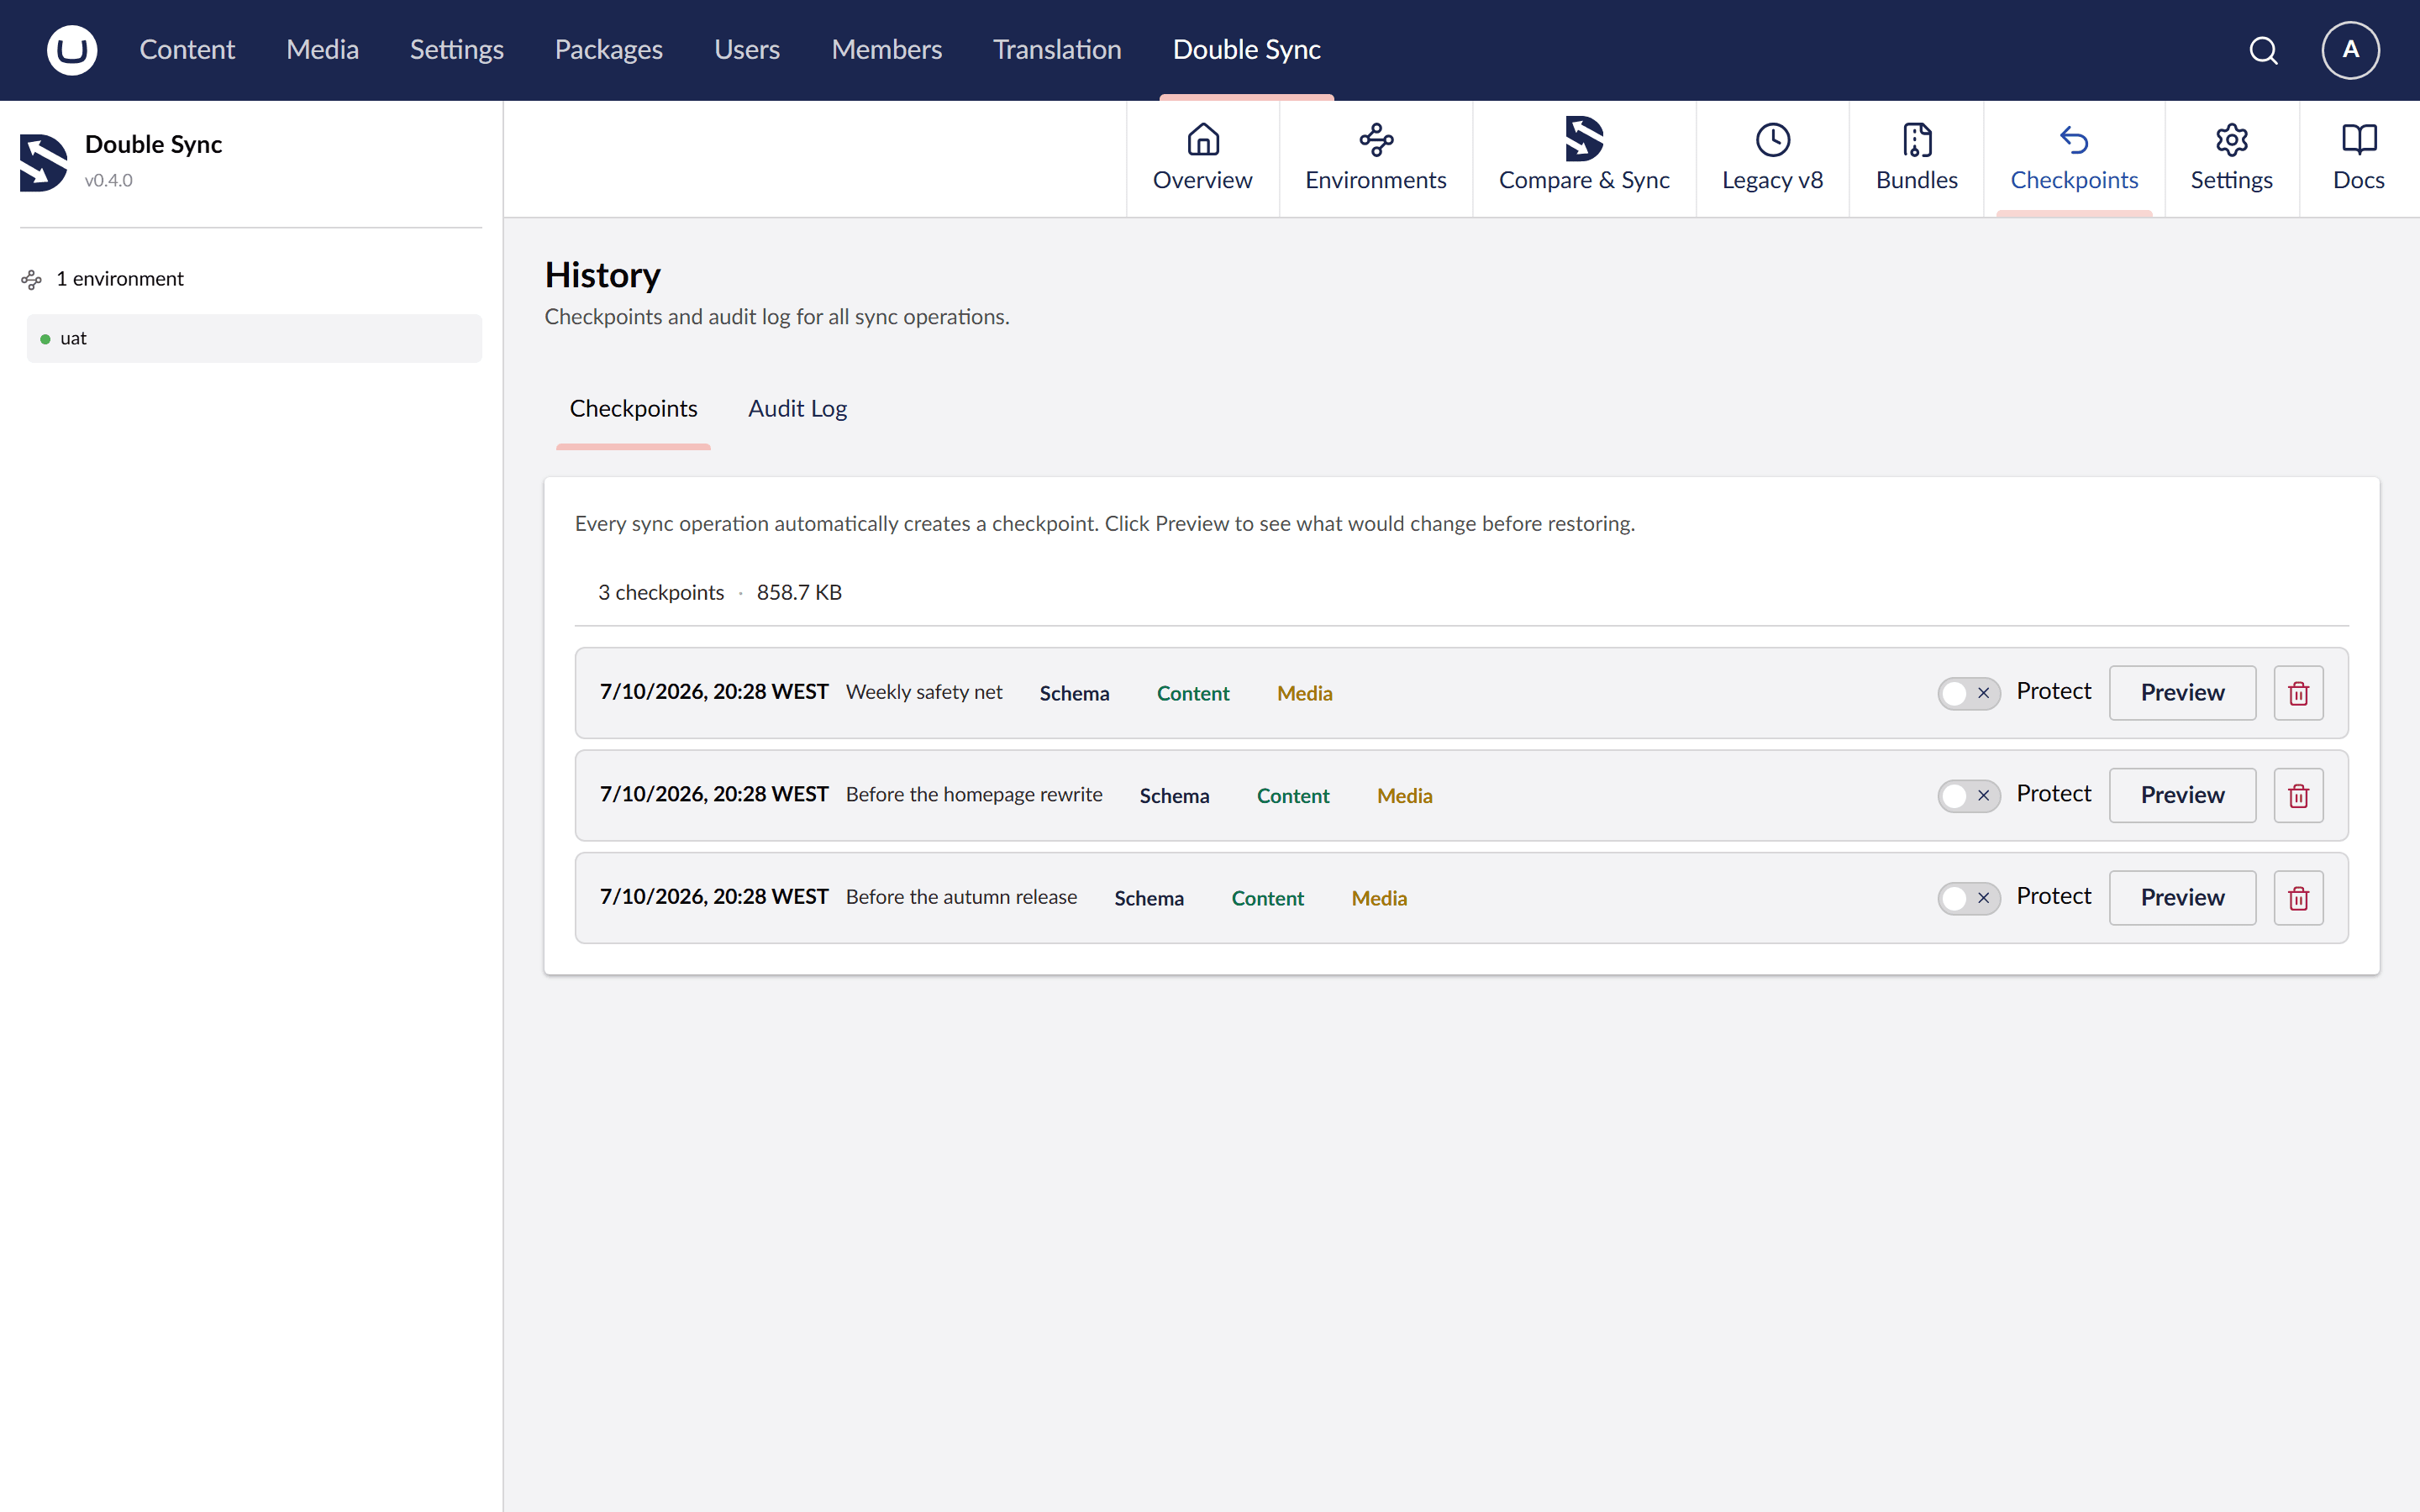Viewport: 2420px width, 1512px height.
Task: Select the Double Sync top menu
Action: tap(1246, 50)
